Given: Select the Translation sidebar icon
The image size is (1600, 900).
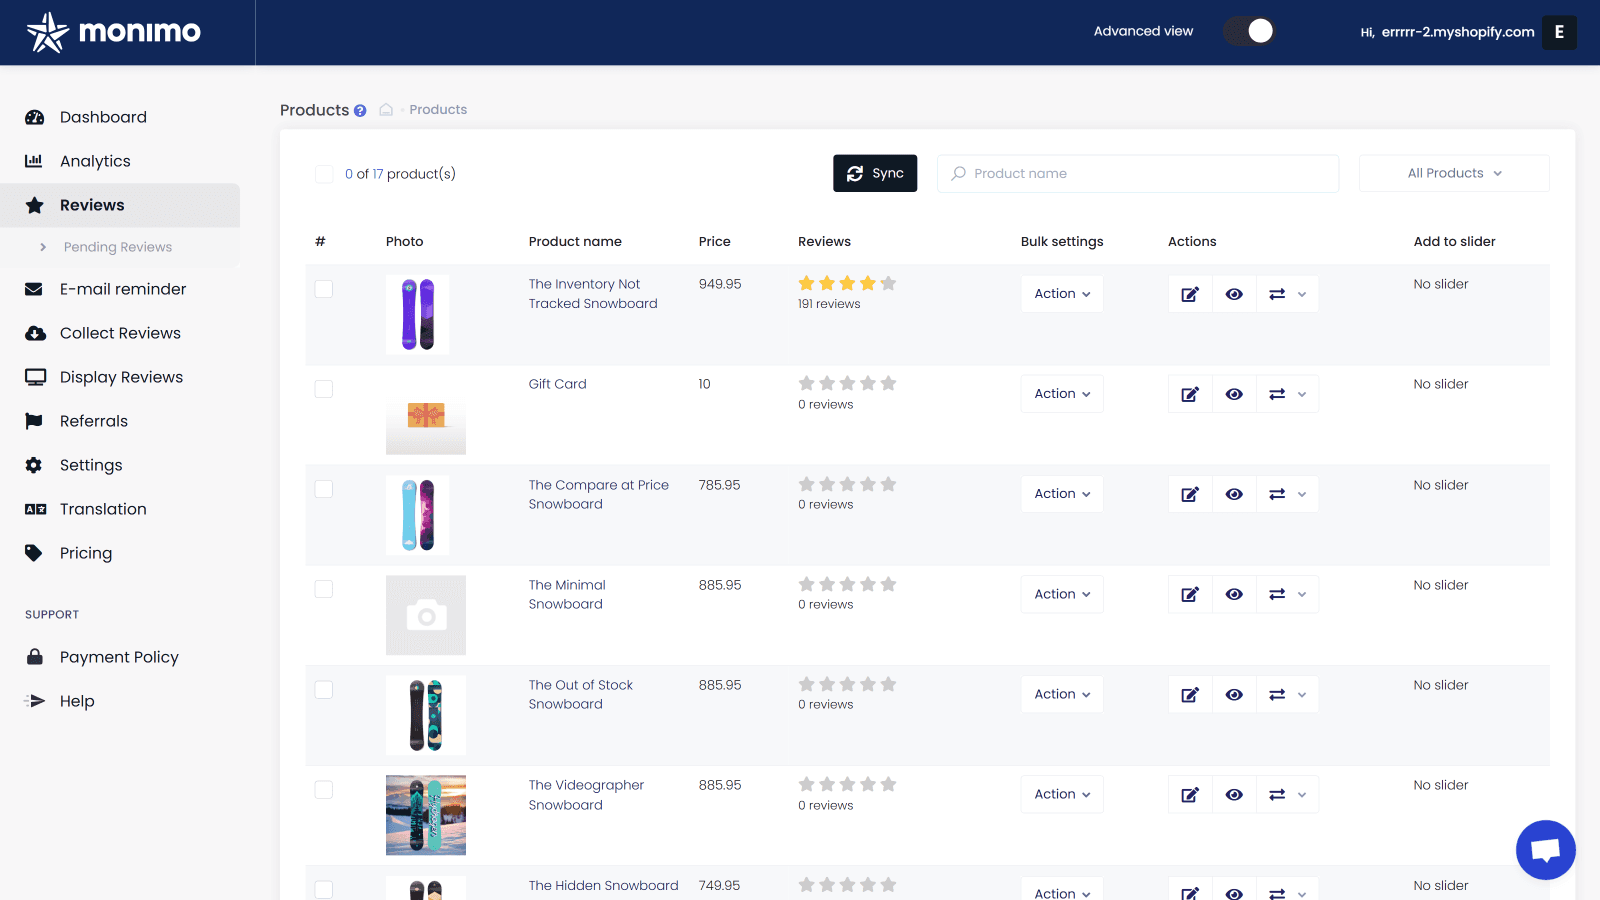Looking at the screenshot, I should click(x=35, y=509).
